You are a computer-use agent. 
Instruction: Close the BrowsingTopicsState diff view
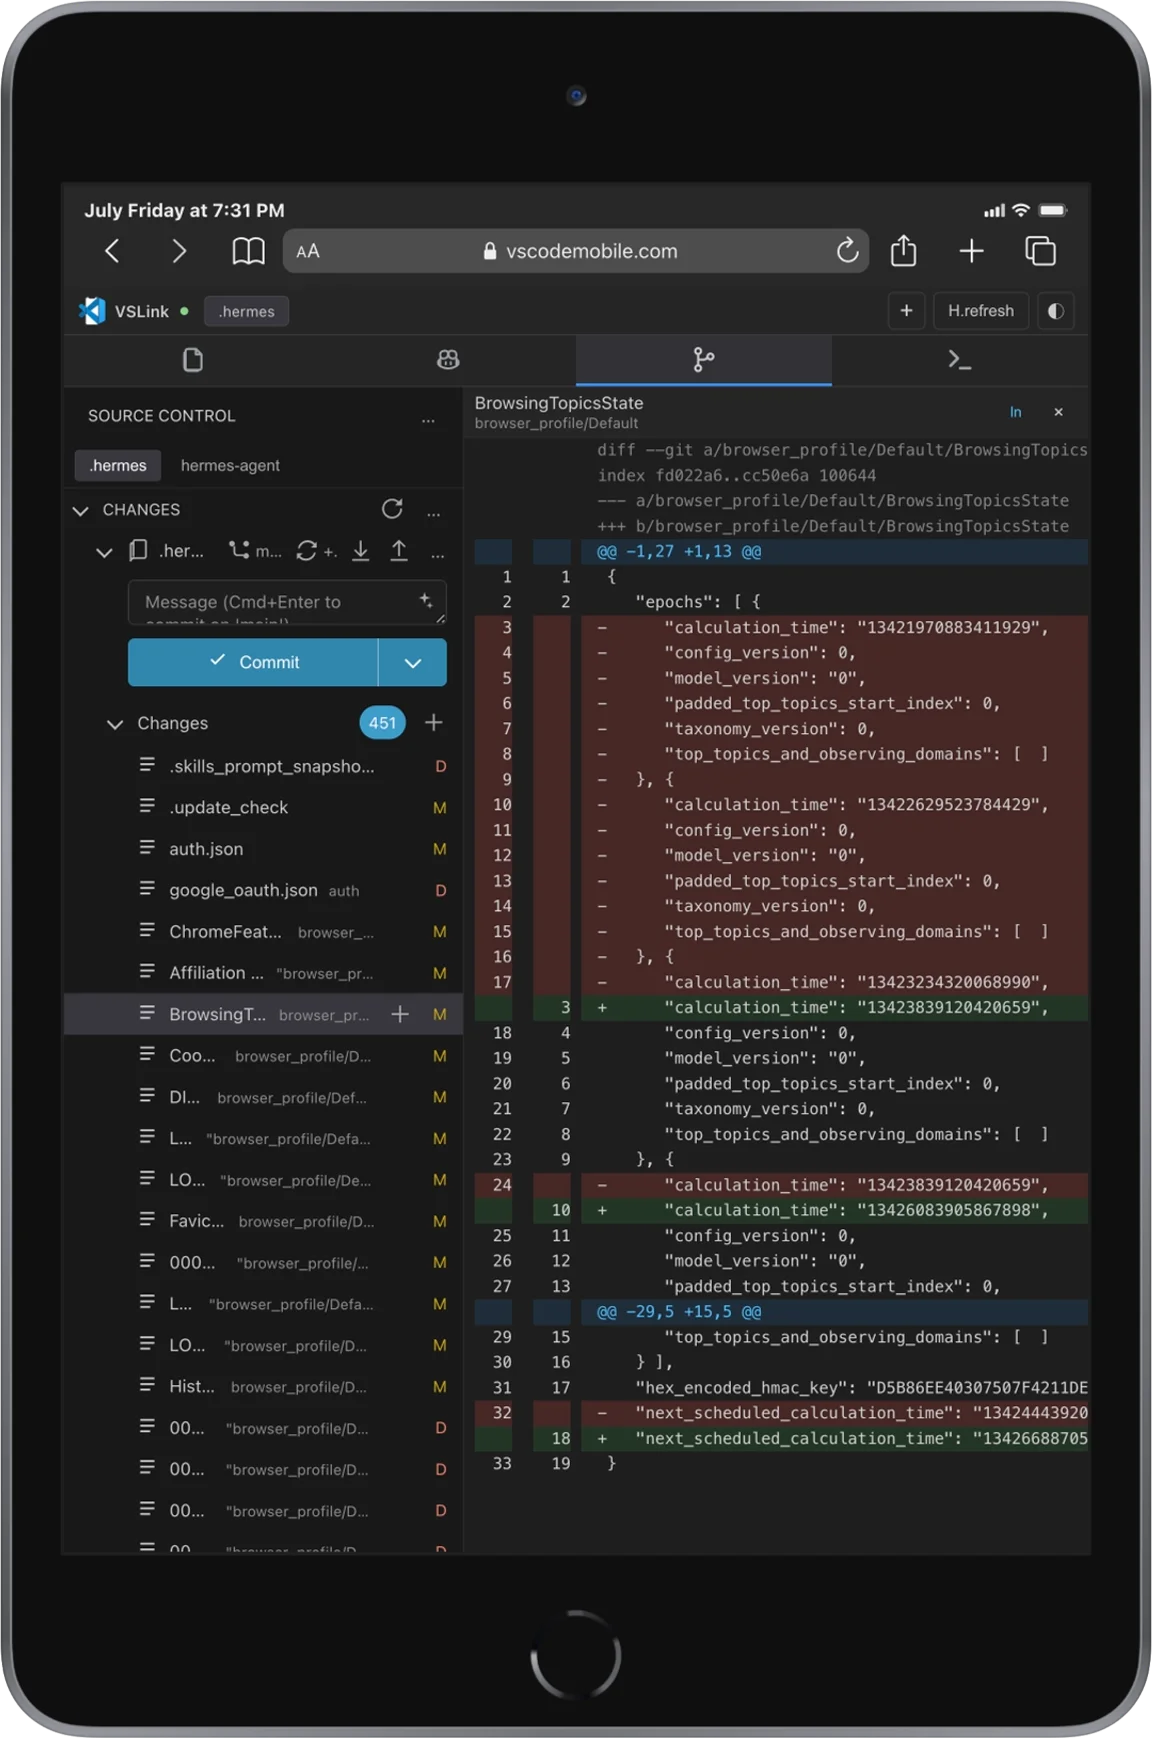[1058, 412]
